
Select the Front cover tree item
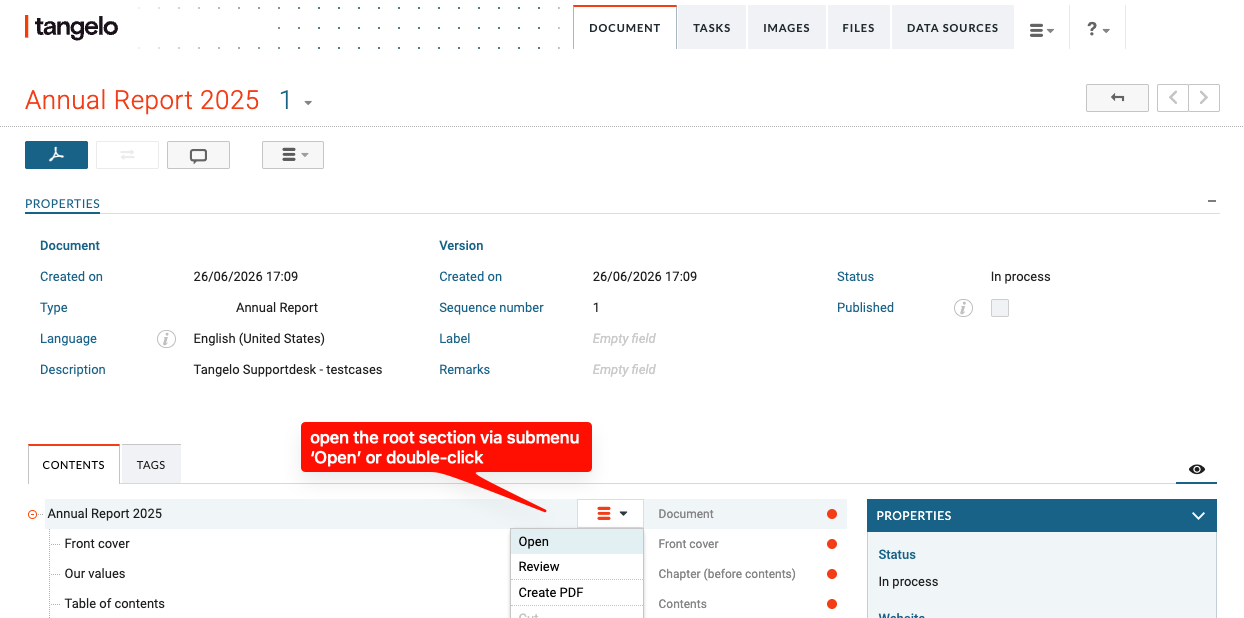pyautogui.click(x=97, y=544)
